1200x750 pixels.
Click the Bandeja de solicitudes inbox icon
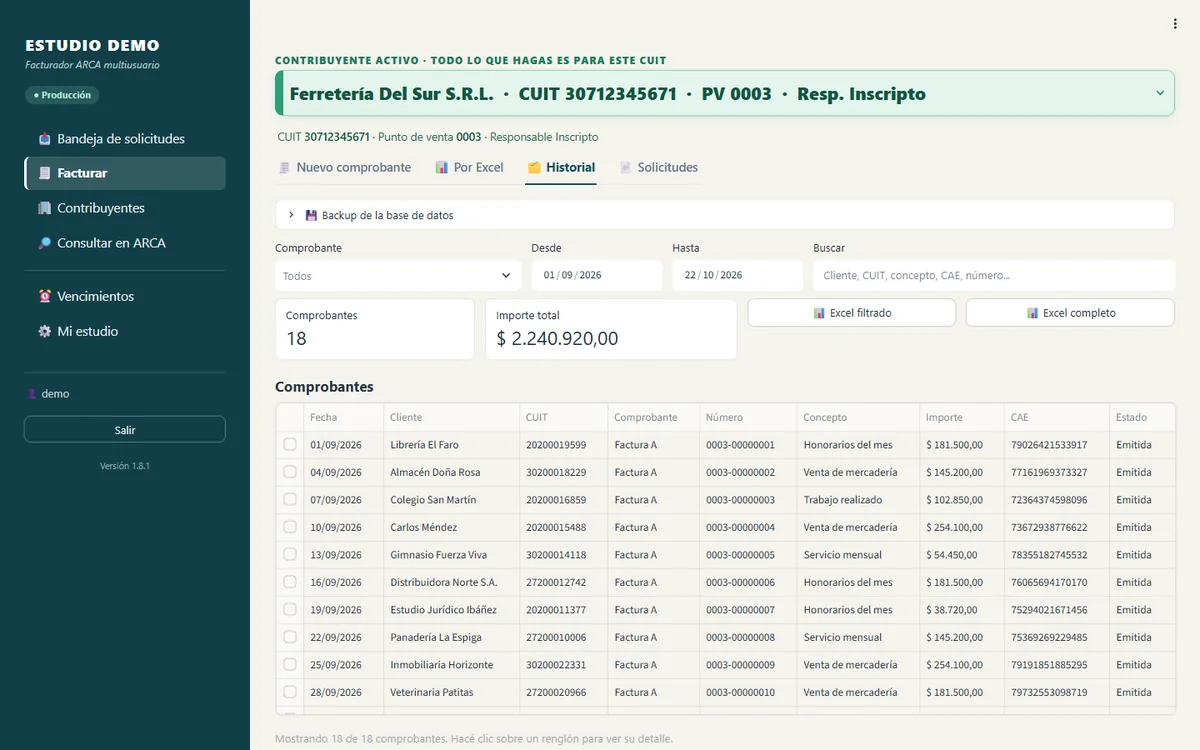[x=45, y=139]
